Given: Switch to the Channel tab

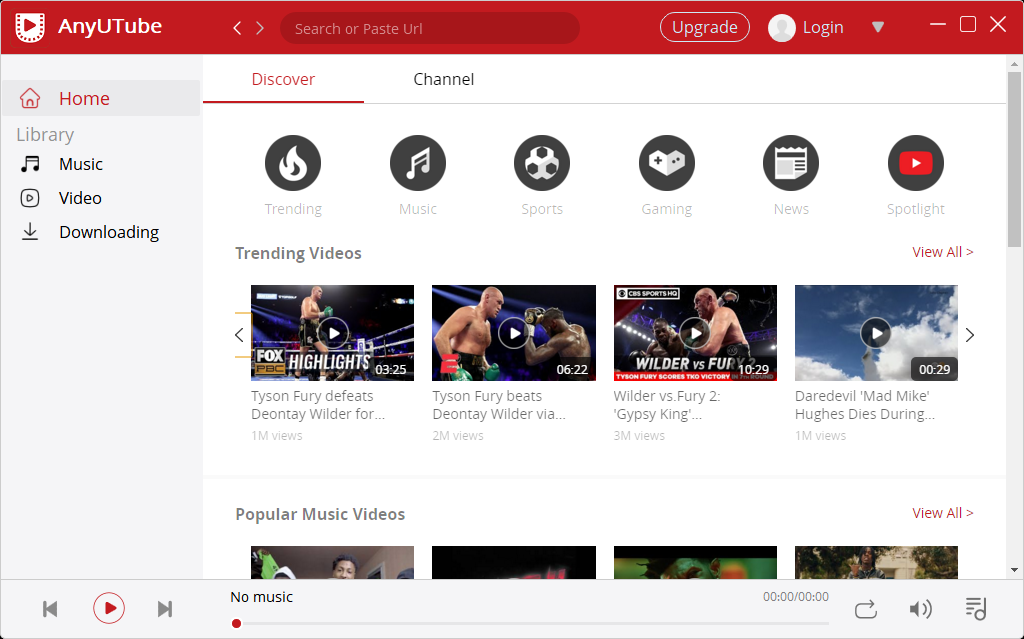Looking at the screenshot, I should [x=443, y=79].
